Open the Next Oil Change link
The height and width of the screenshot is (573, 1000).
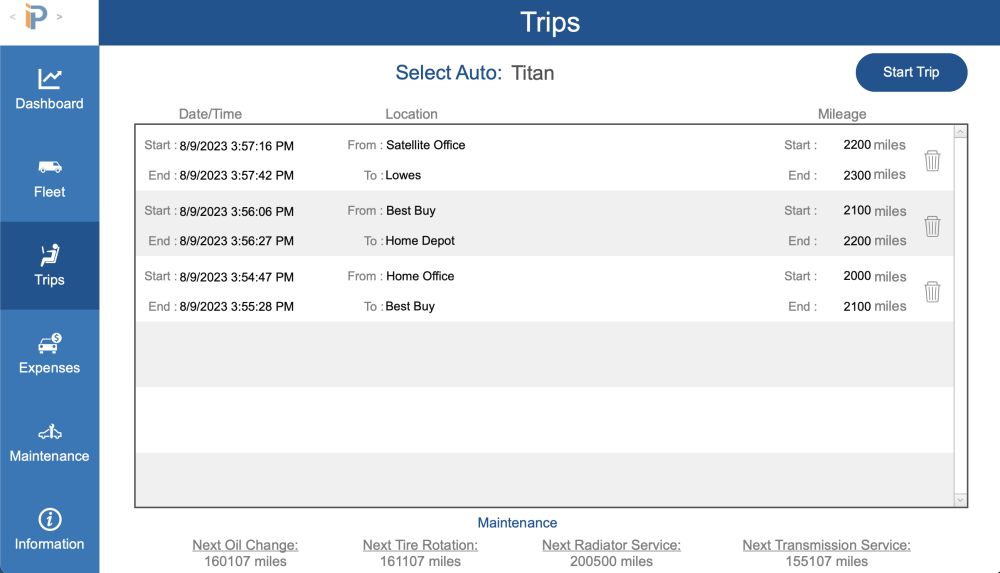tap(245, 545)
